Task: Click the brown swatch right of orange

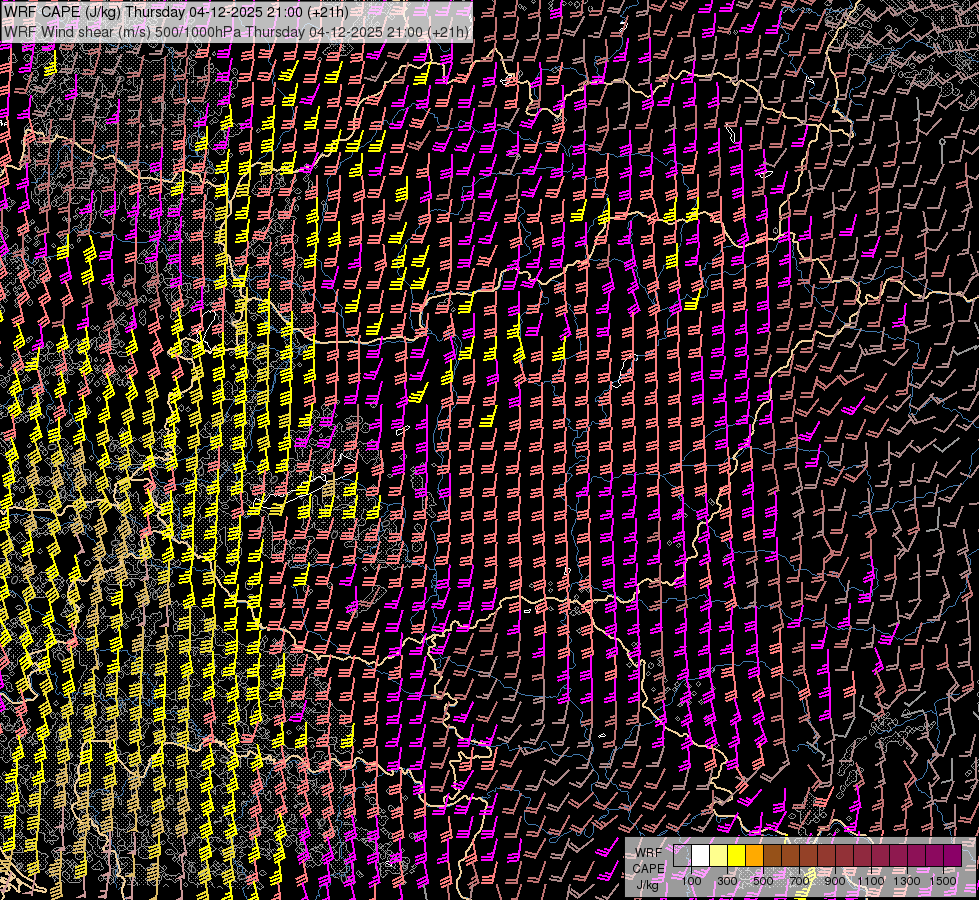Action: [772, 856]
